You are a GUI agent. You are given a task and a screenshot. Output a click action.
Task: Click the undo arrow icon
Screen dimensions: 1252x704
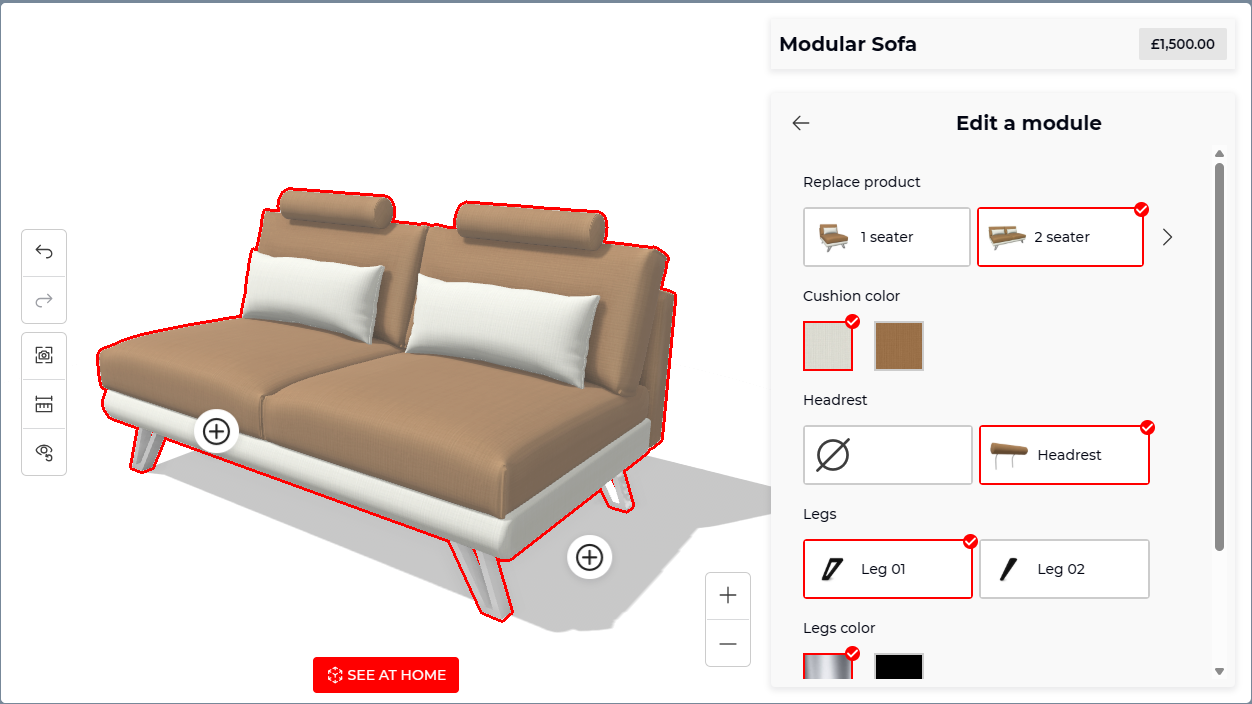click(44, 252)
